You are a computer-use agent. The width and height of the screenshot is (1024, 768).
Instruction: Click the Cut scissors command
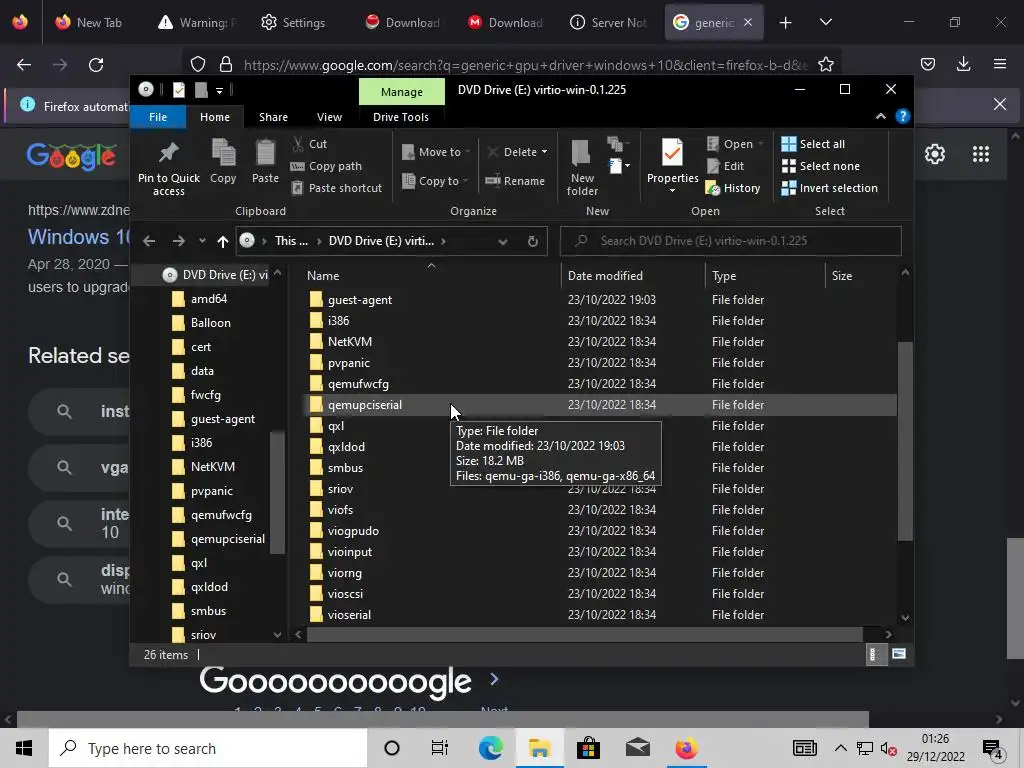click(310, 144)
